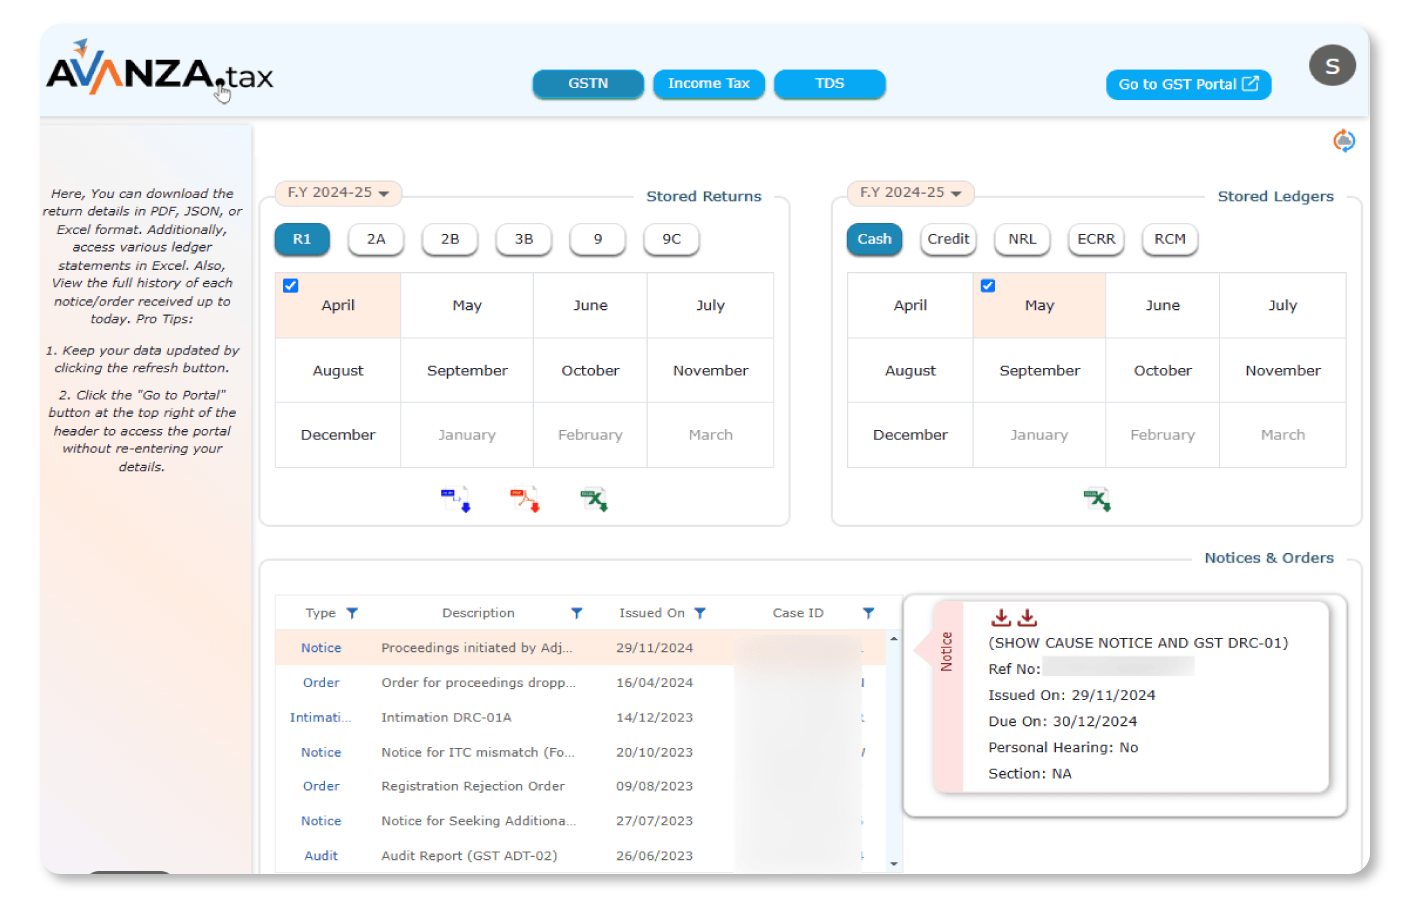Open Notice for ITC mismatch row
The image size is (1424, 909).
pos(580,752)
